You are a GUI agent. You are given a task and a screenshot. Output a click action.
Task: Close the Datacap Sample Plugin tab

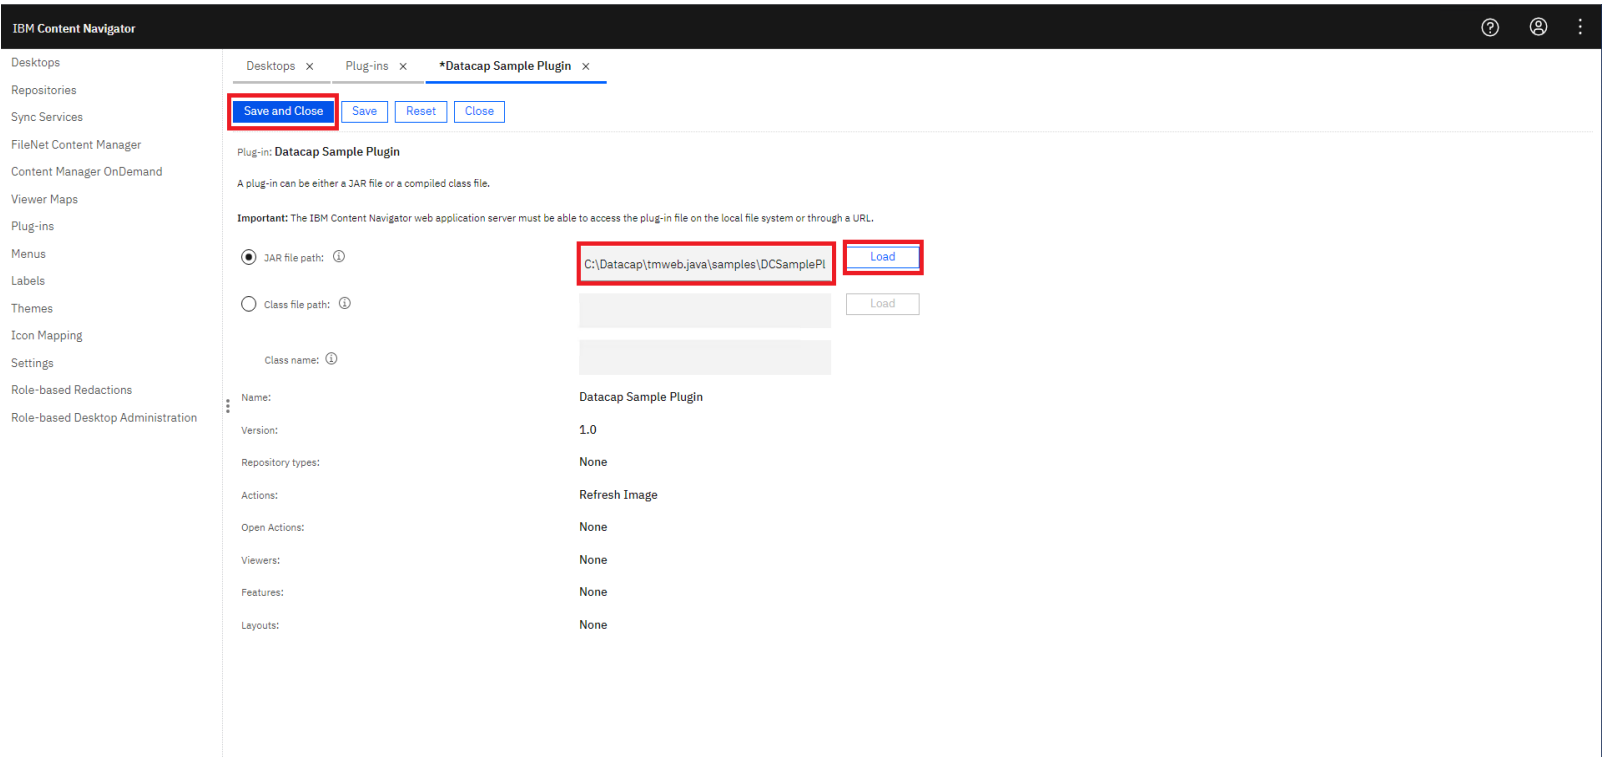[586, 67]
